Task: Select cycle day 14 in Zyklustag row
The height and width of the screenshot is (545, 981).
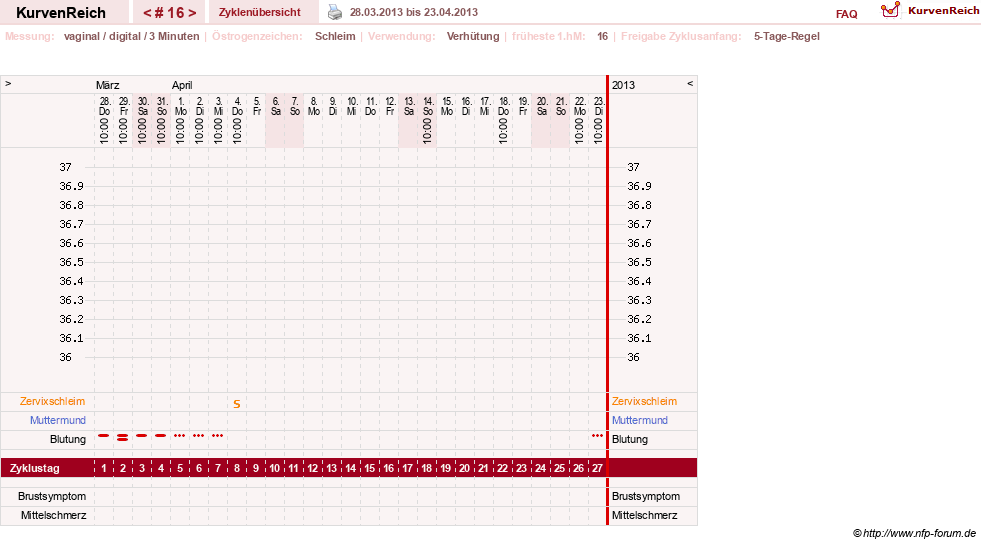Action: (x=351, y=468)
